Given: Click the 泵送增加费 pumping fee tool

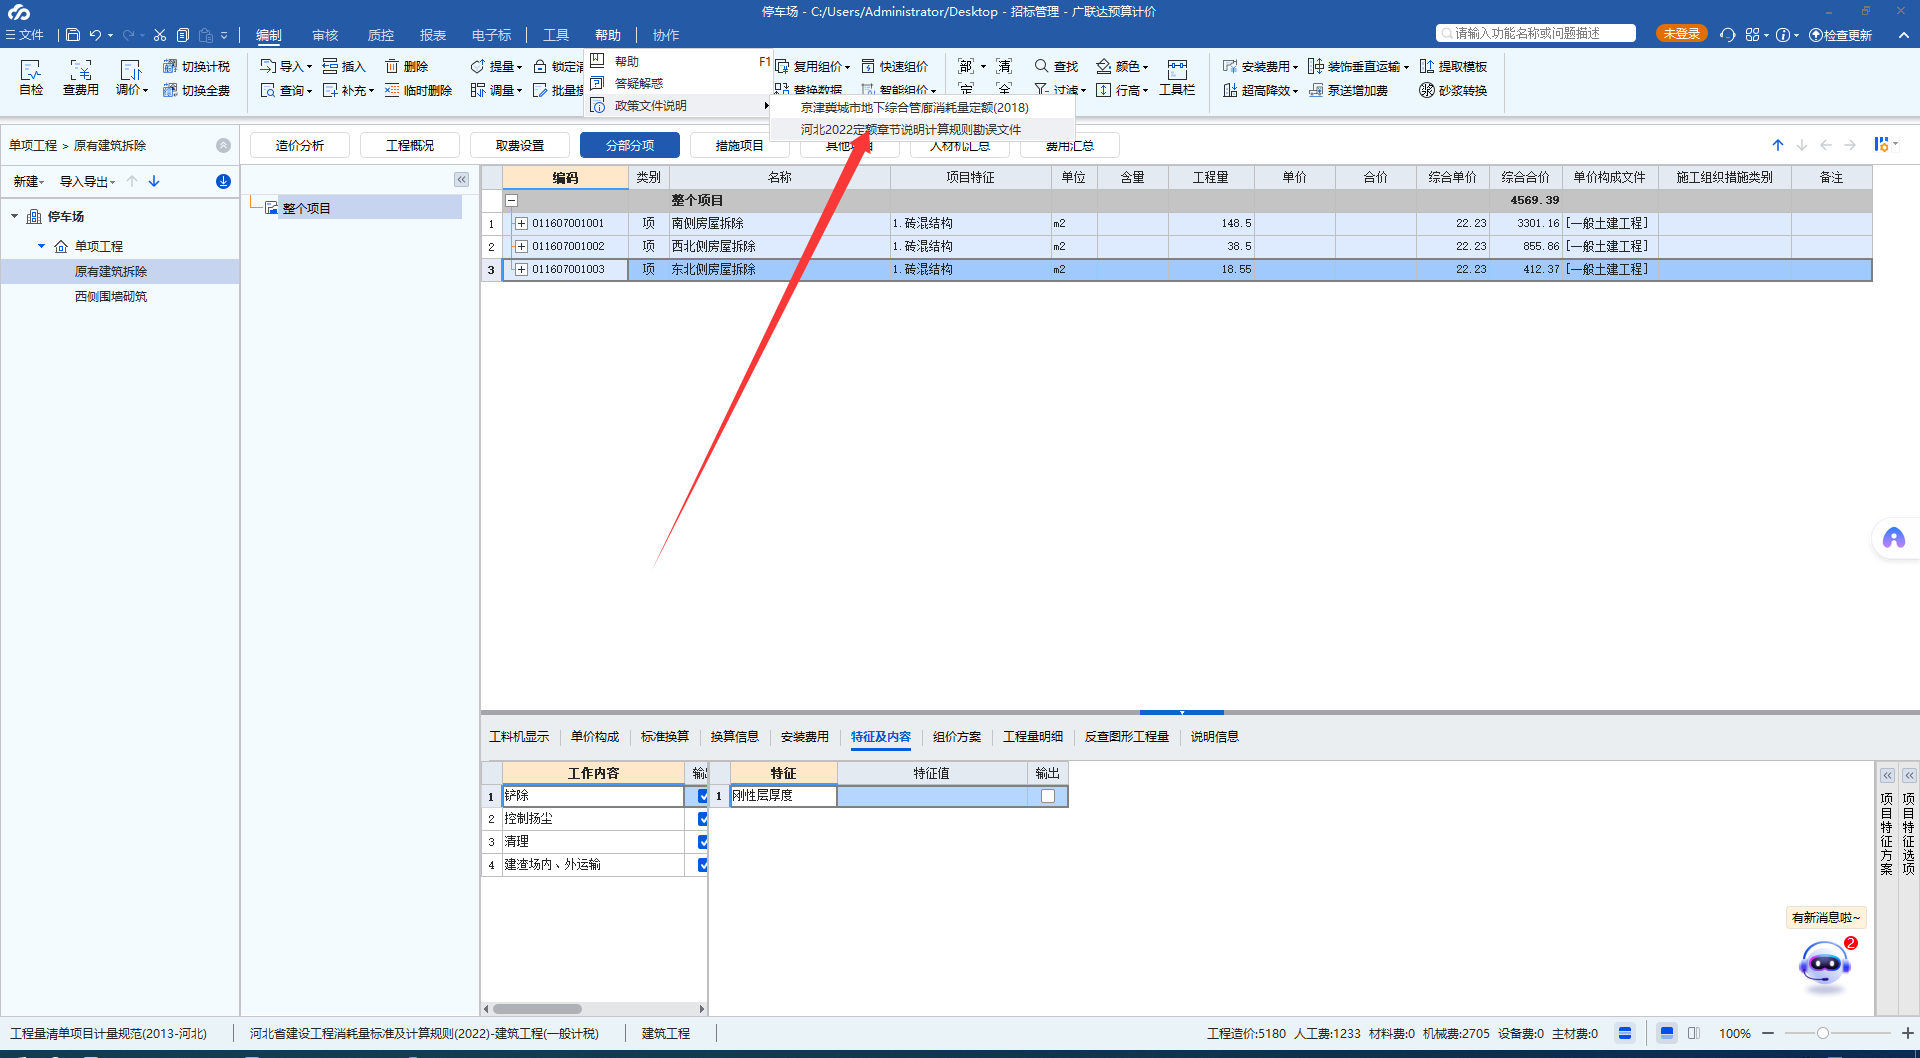Looking at the screenshot, I should (1348, 90).
